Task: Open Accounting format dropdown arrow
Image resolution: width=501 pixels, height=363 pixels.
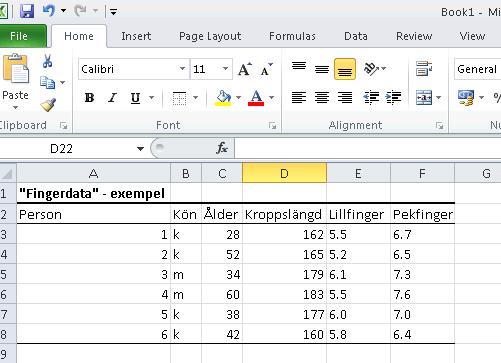Action: coord(481,98)
